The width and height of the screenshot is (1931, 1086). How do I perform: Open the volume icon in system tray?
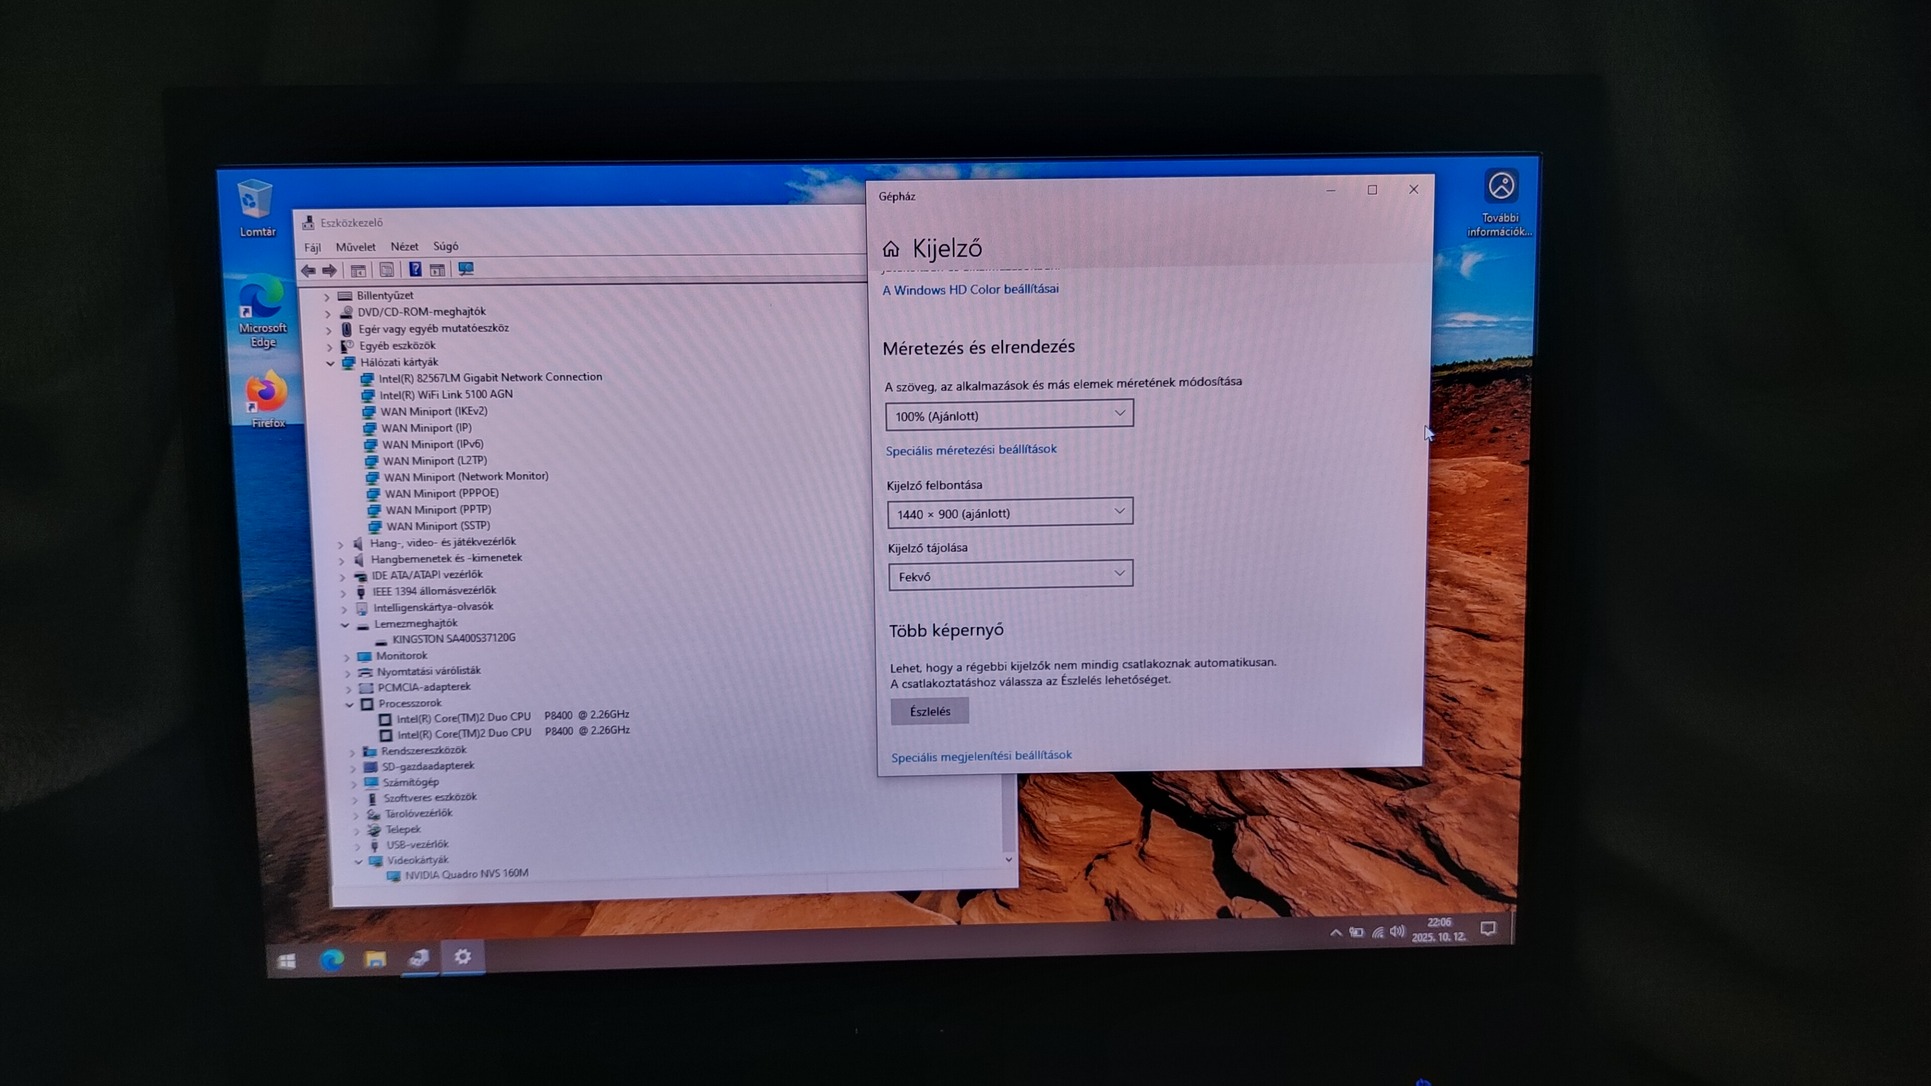pyautogui.click(x=1397, y=932)
